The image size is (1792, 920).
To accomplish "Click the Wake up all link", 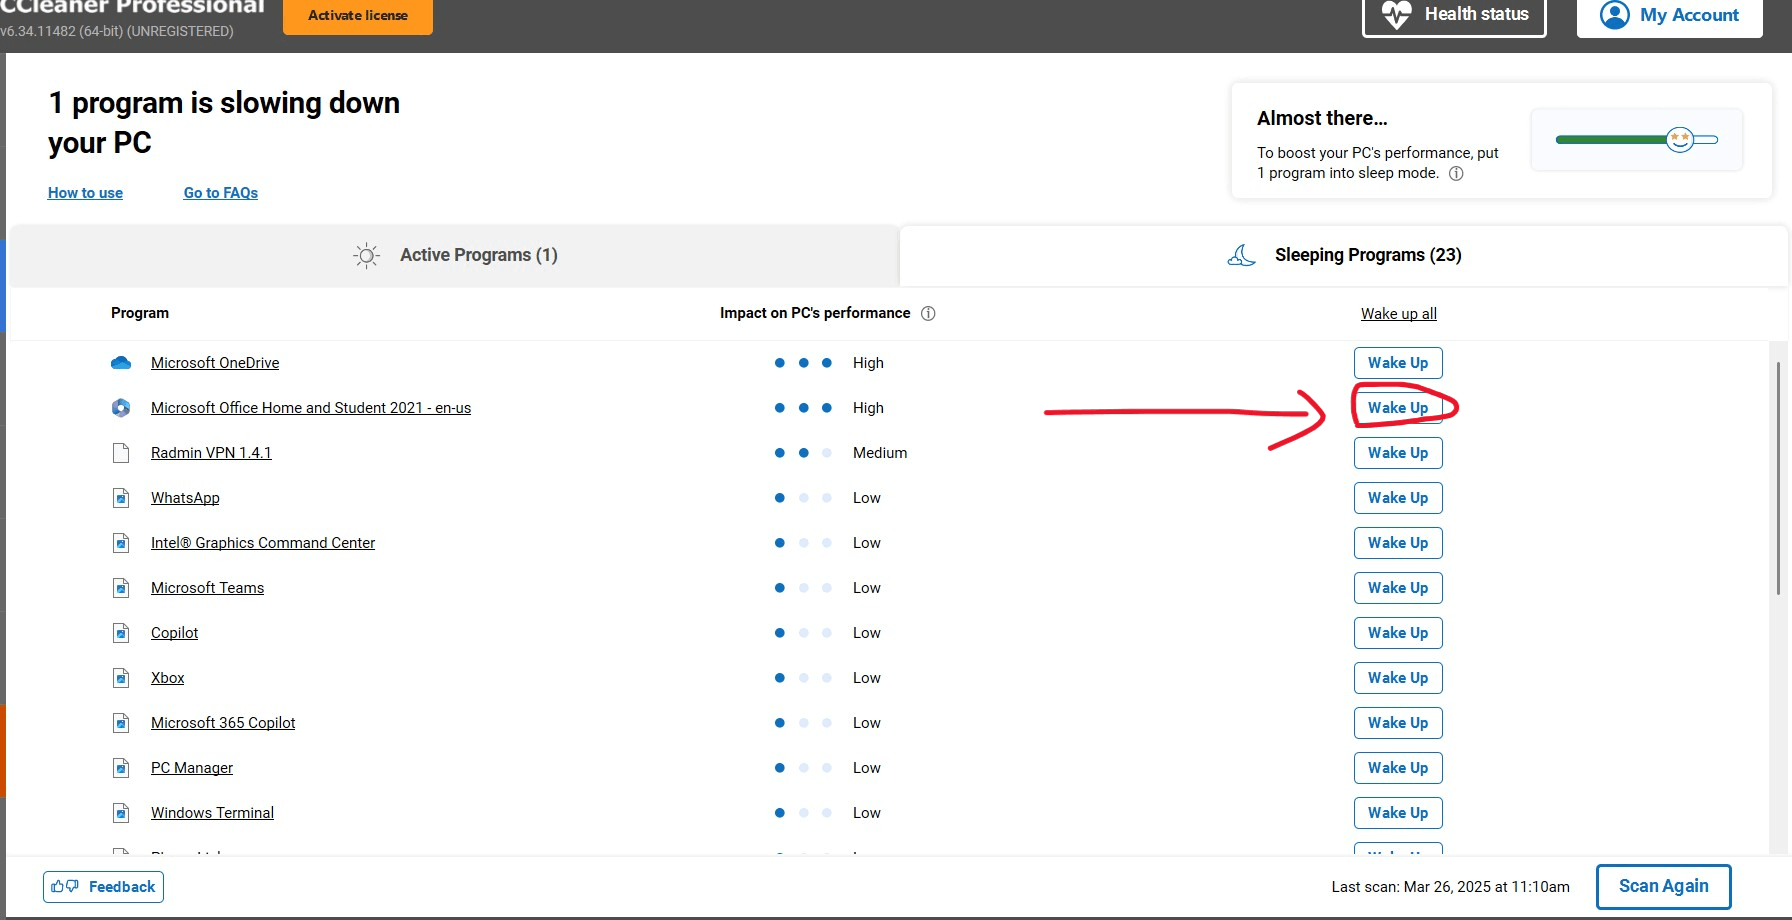I will point(1398,314).
